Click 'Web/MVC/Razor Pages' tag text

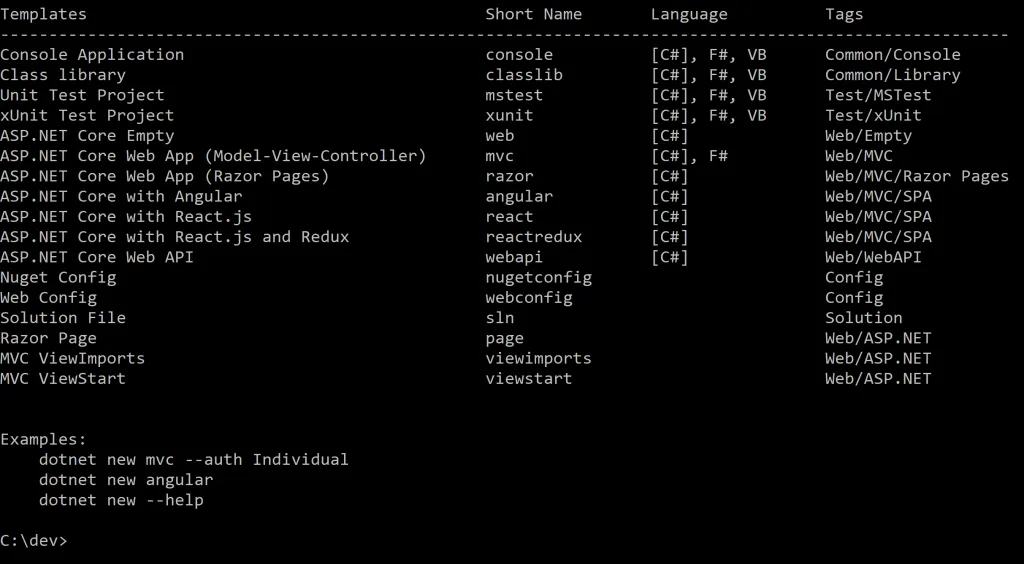click(916, 176)
